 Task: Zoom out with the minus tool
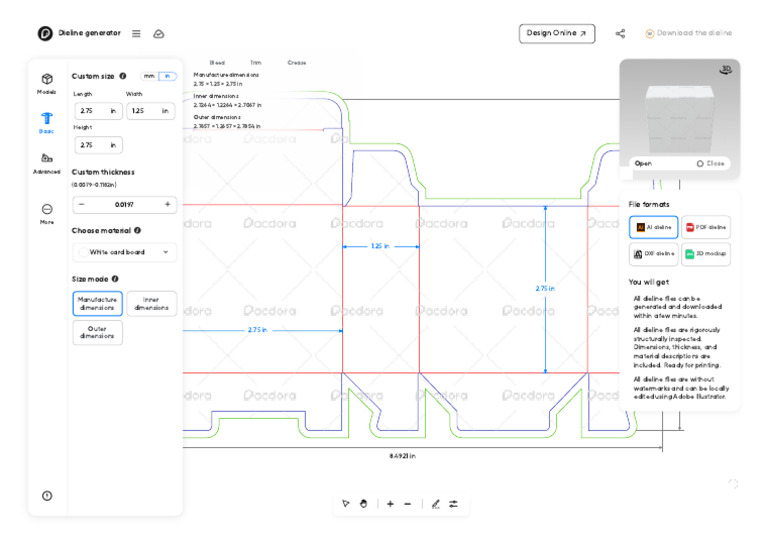408,503
